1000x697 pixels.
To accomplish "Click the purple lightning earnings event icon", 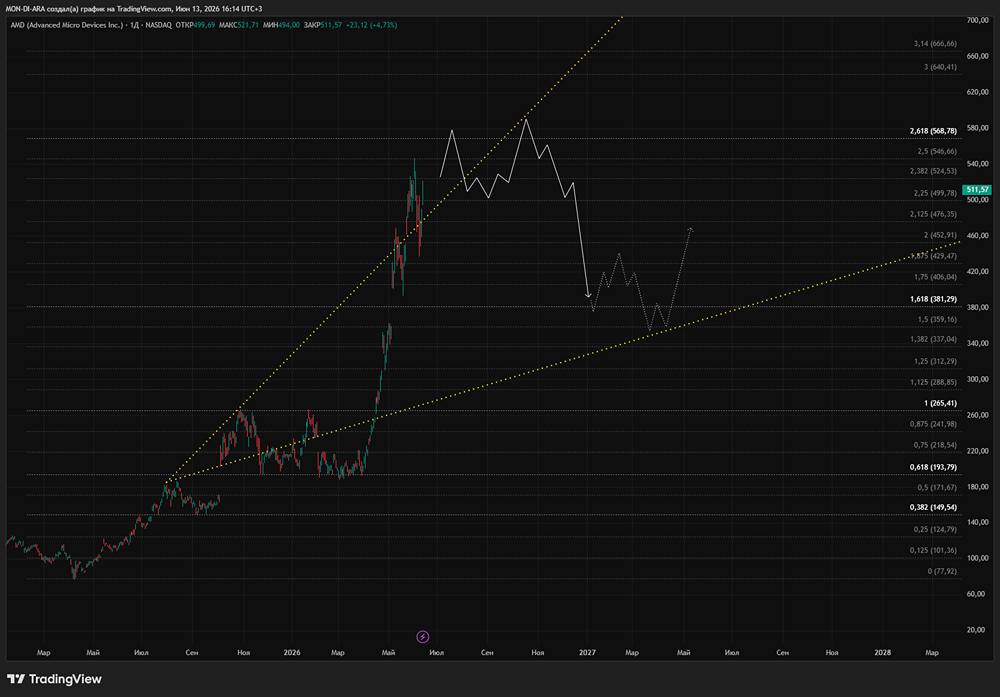I will click(422, 636).
